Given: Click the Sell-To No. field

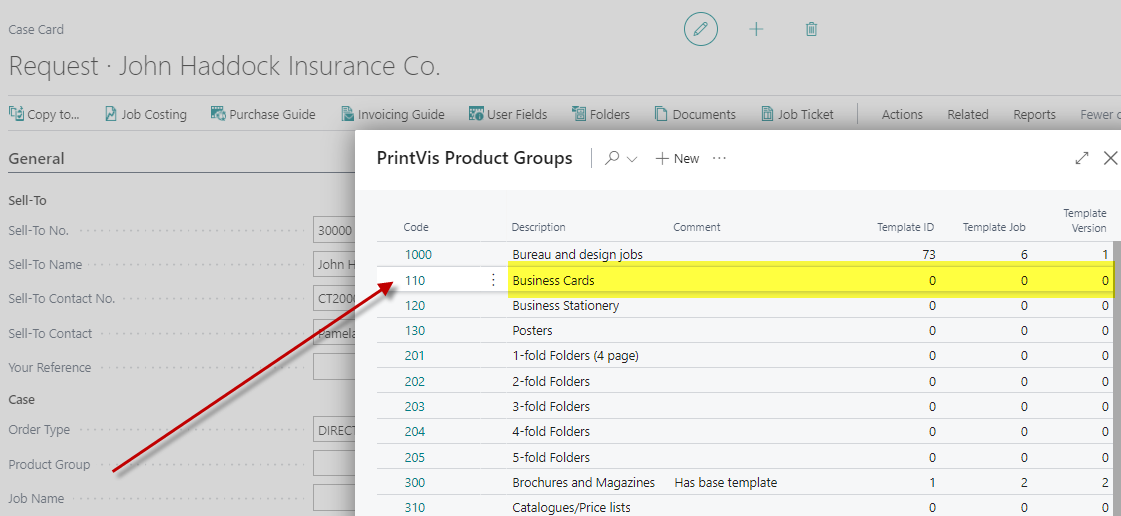Looking at the screenshot, I should [x=334, y=230].
